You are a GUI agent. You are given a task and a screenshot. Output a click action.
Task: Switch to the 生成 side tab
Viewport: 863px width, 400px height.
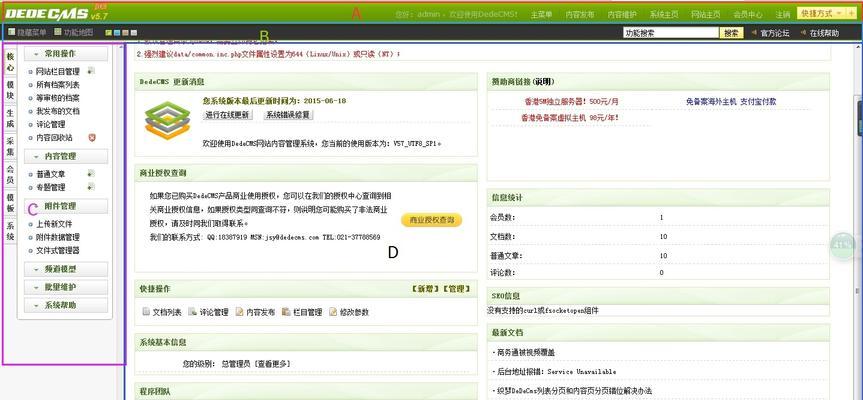click(x=10, y=118)
